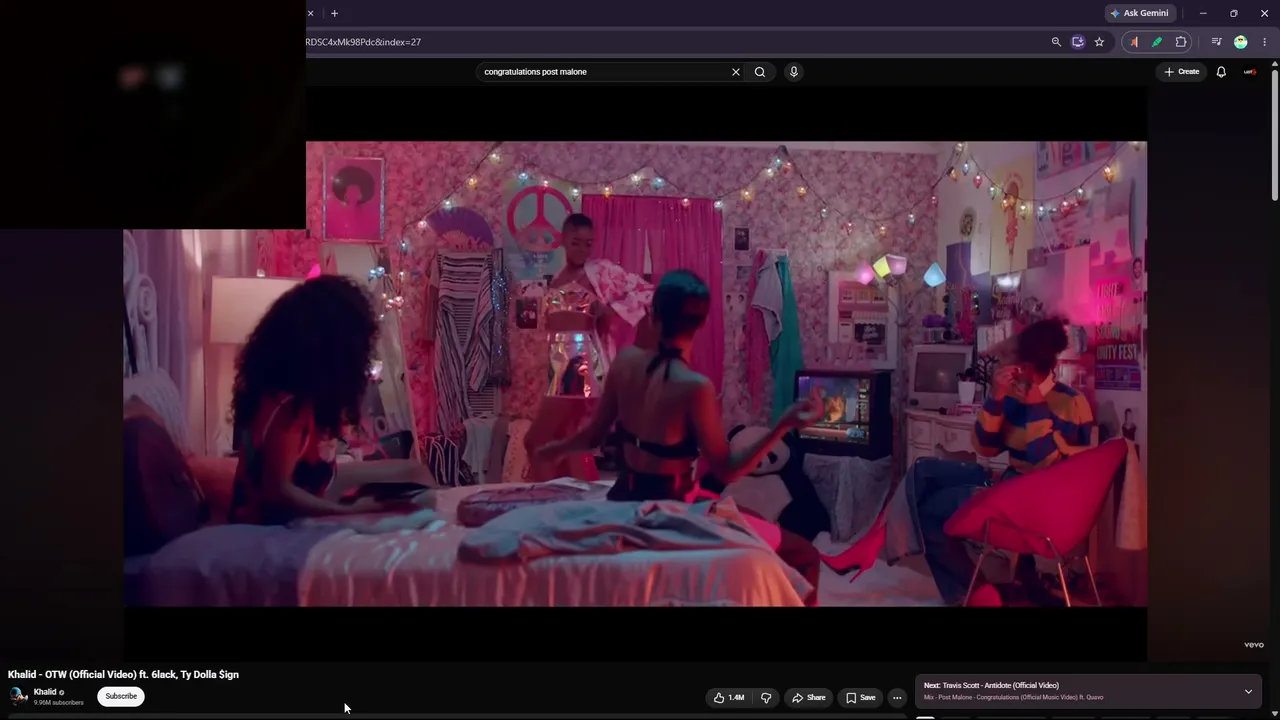This screenshot has width=1280, height=720.
Task: Open the orange extension icon in toolbar
Action: 1134,42
